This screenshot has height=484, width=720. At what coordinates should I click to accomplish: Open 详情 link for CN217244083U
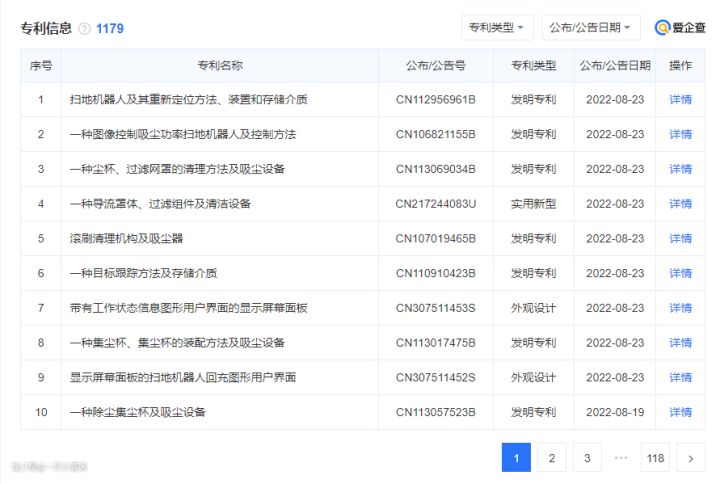680,204
